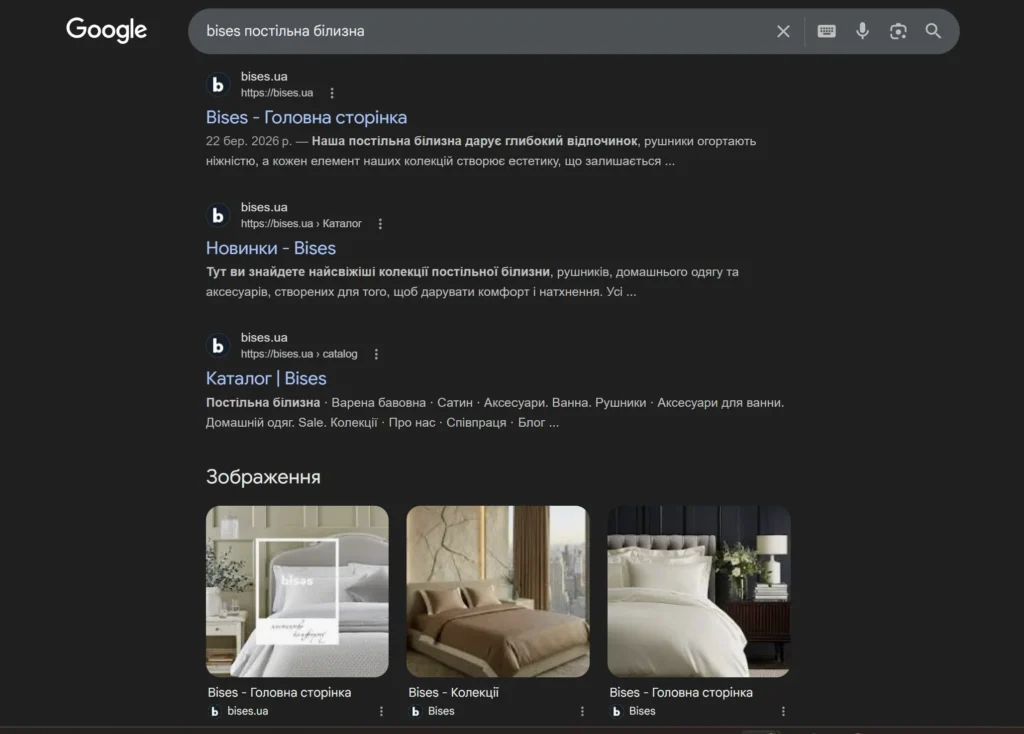The width and height of the screenshot is (1024, 734).
Task: Click favicon of 'Bises - Головна сторінка' result
Action: point(218,85)
